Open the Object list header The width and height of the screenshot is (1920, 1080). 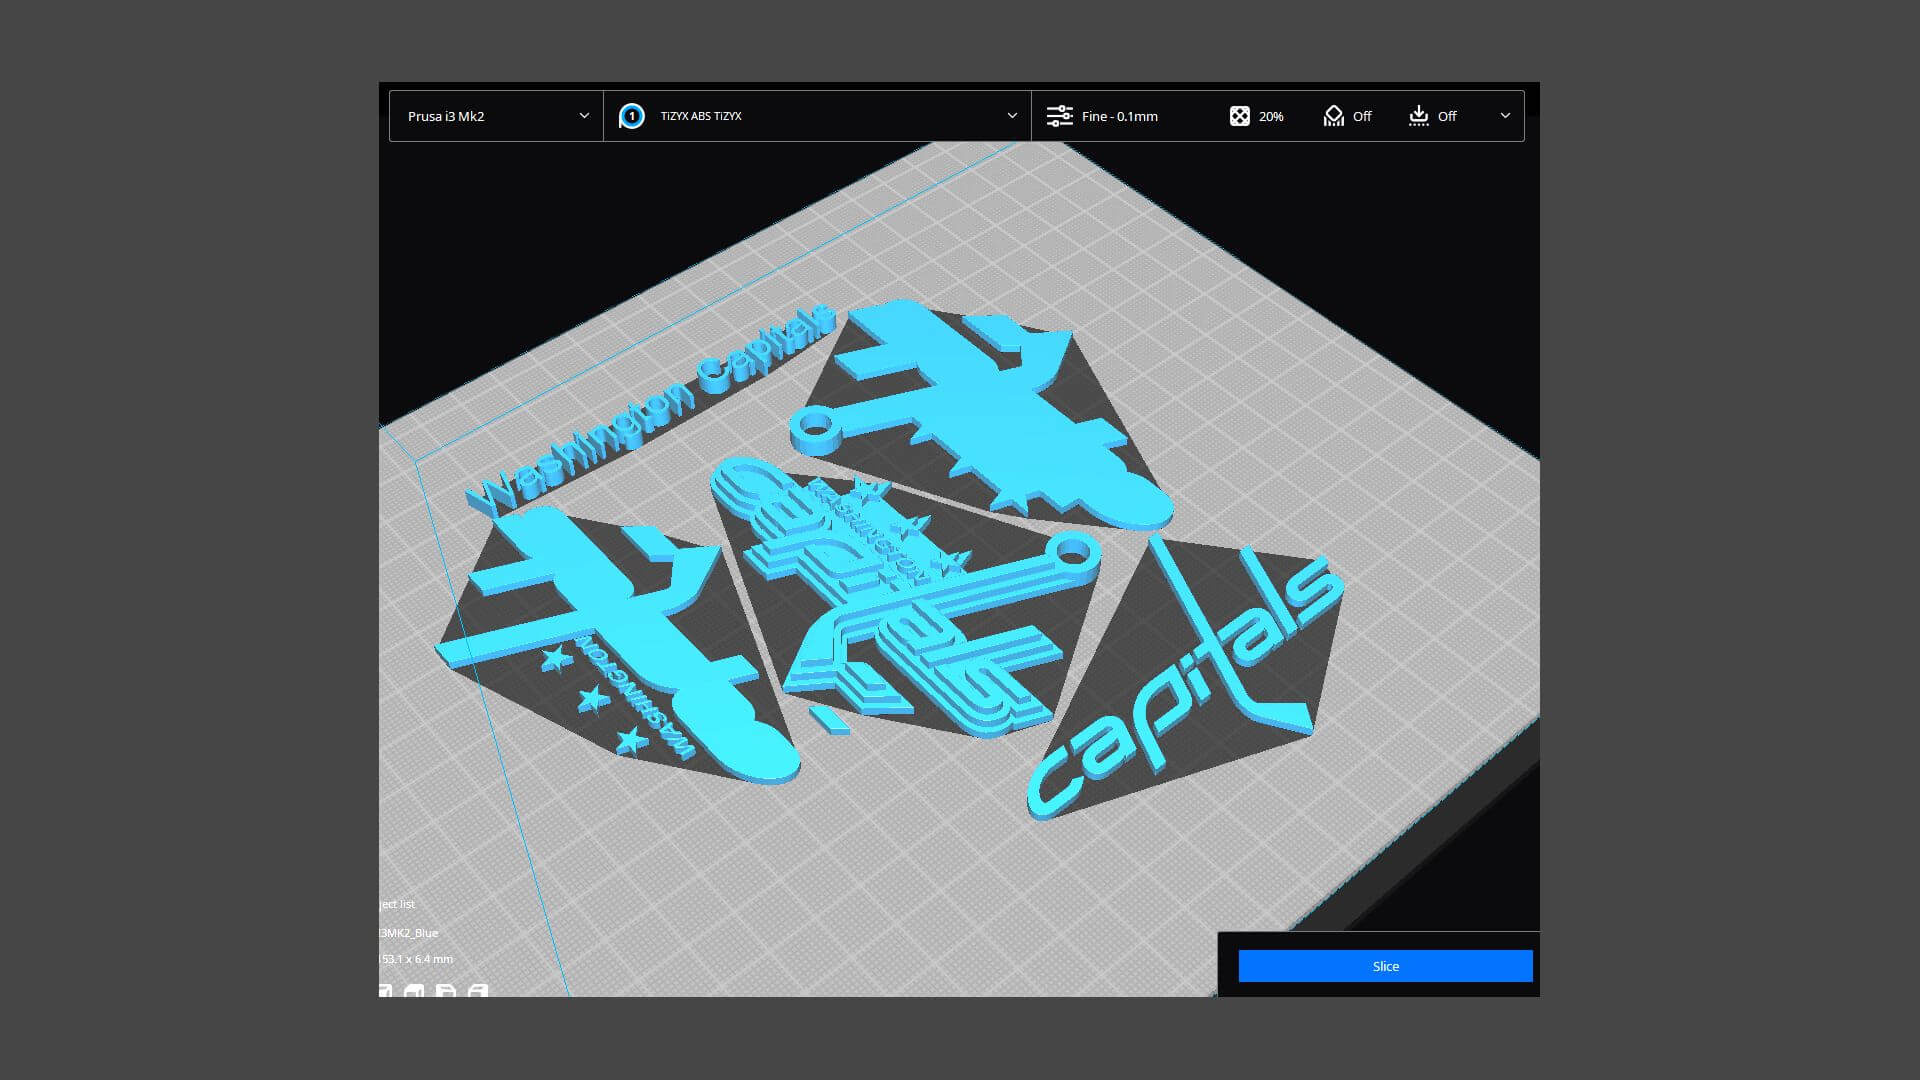click(398, 904)
